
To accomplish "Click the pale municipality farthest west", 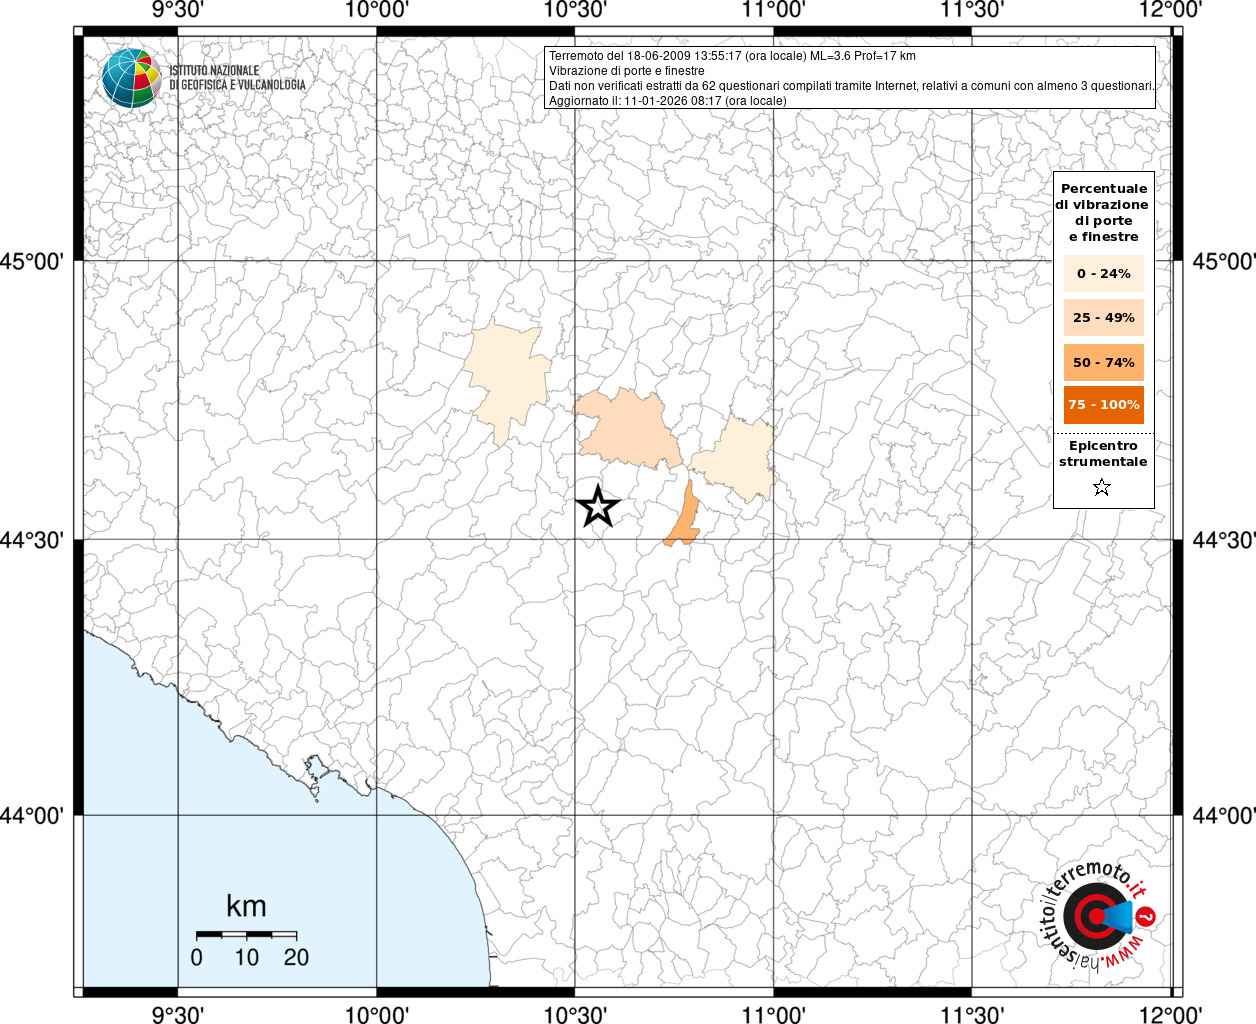I will [x=507, y=382].
